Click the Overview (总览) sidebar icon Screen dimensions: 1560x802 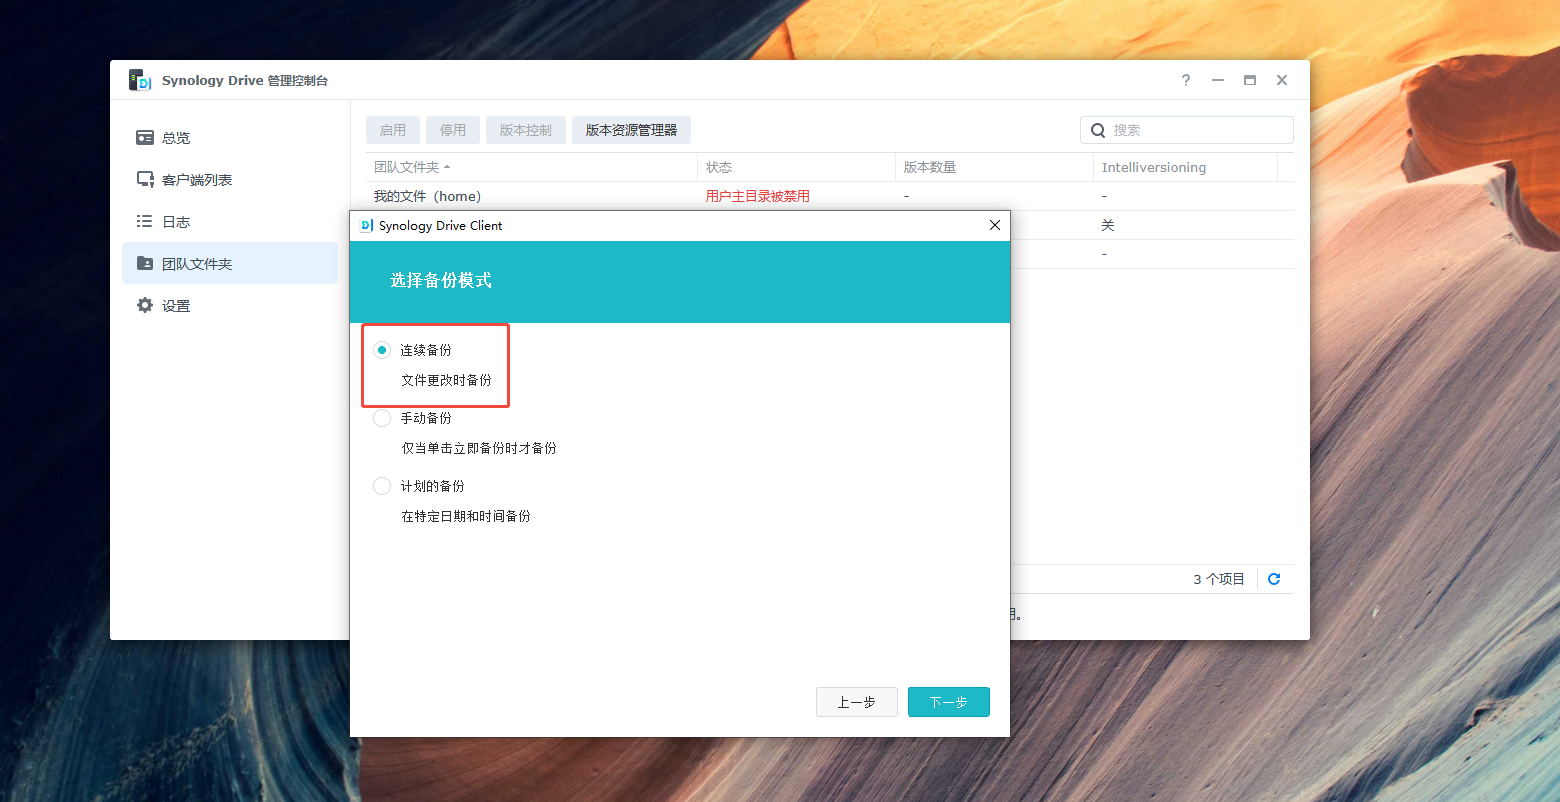click(x=145, y=138)
